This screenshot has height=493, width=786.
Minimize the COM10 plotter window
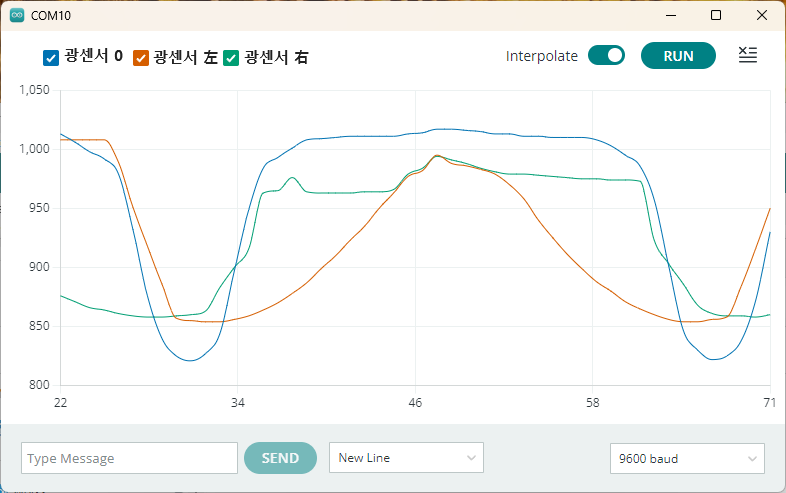pos(671,16)
